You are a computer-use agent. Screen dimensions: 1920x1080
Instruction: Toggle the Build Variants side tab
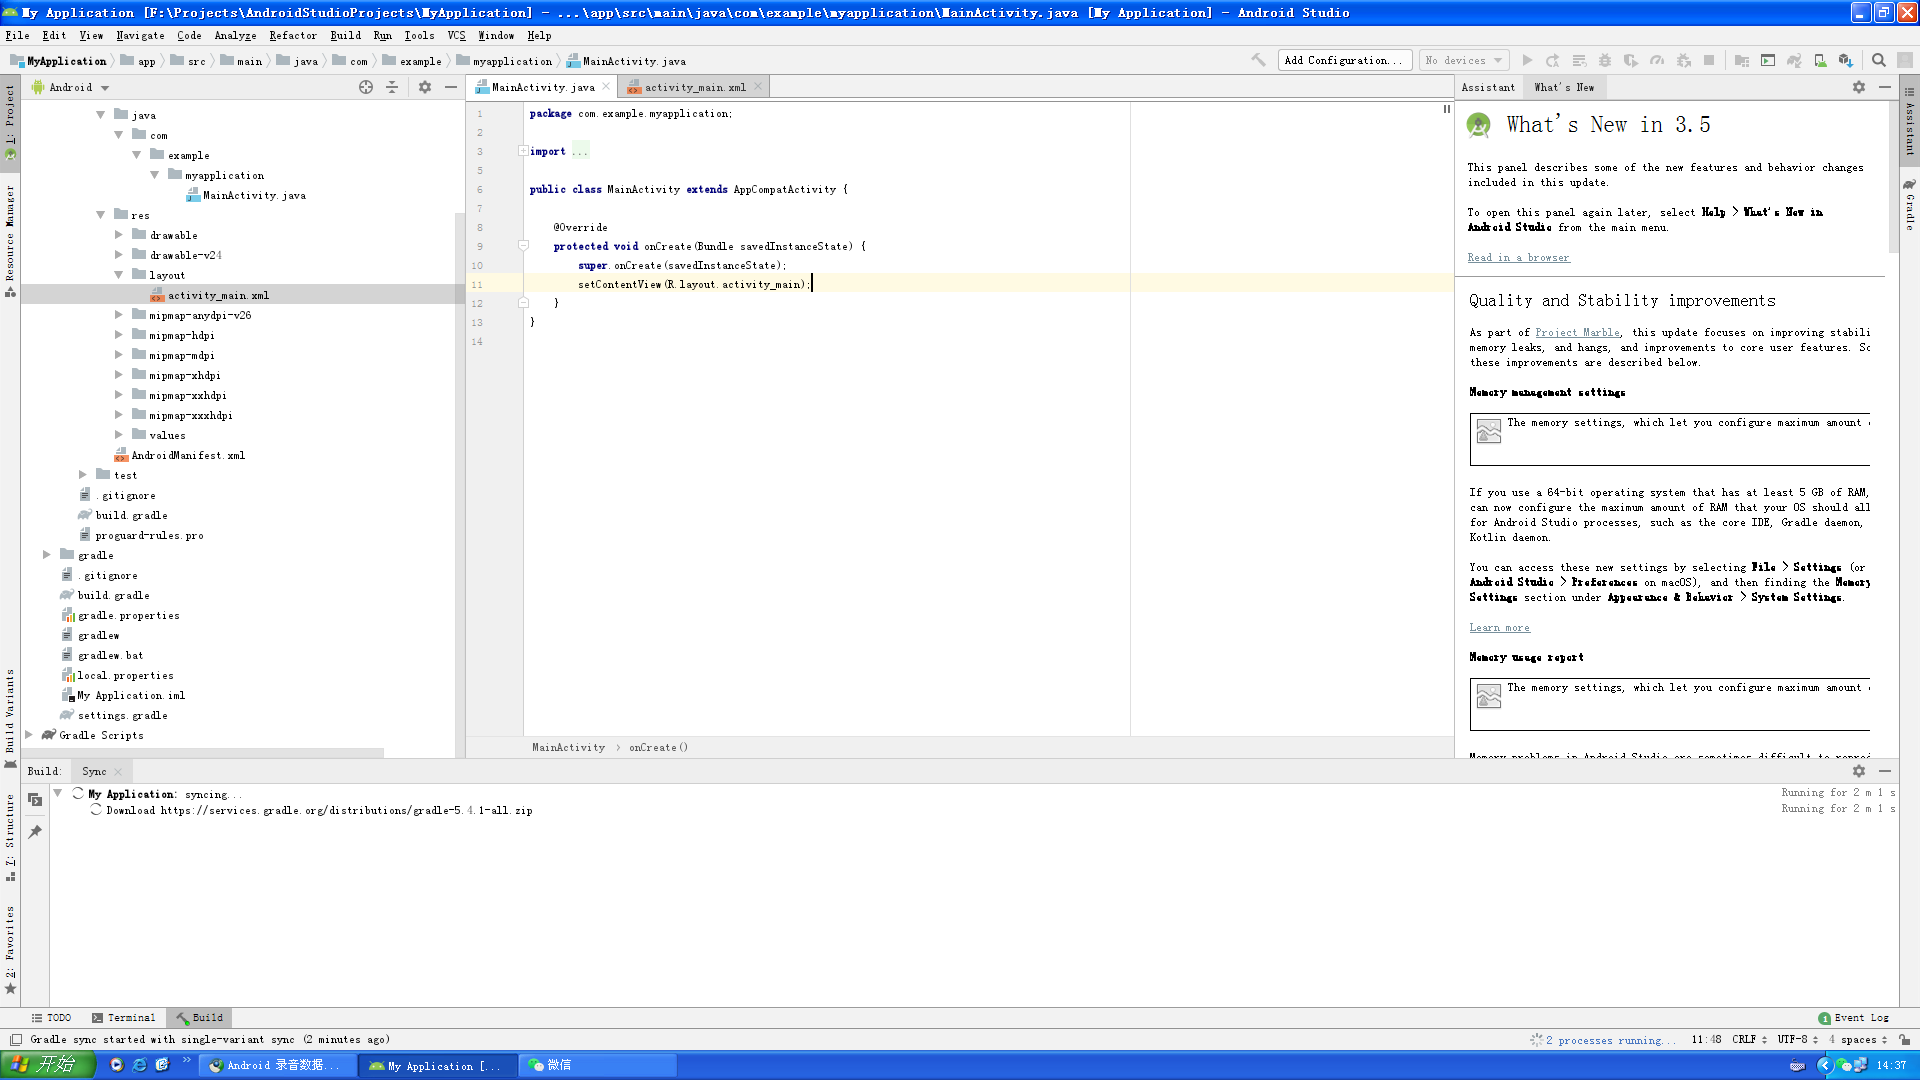(x=10, y=717)
